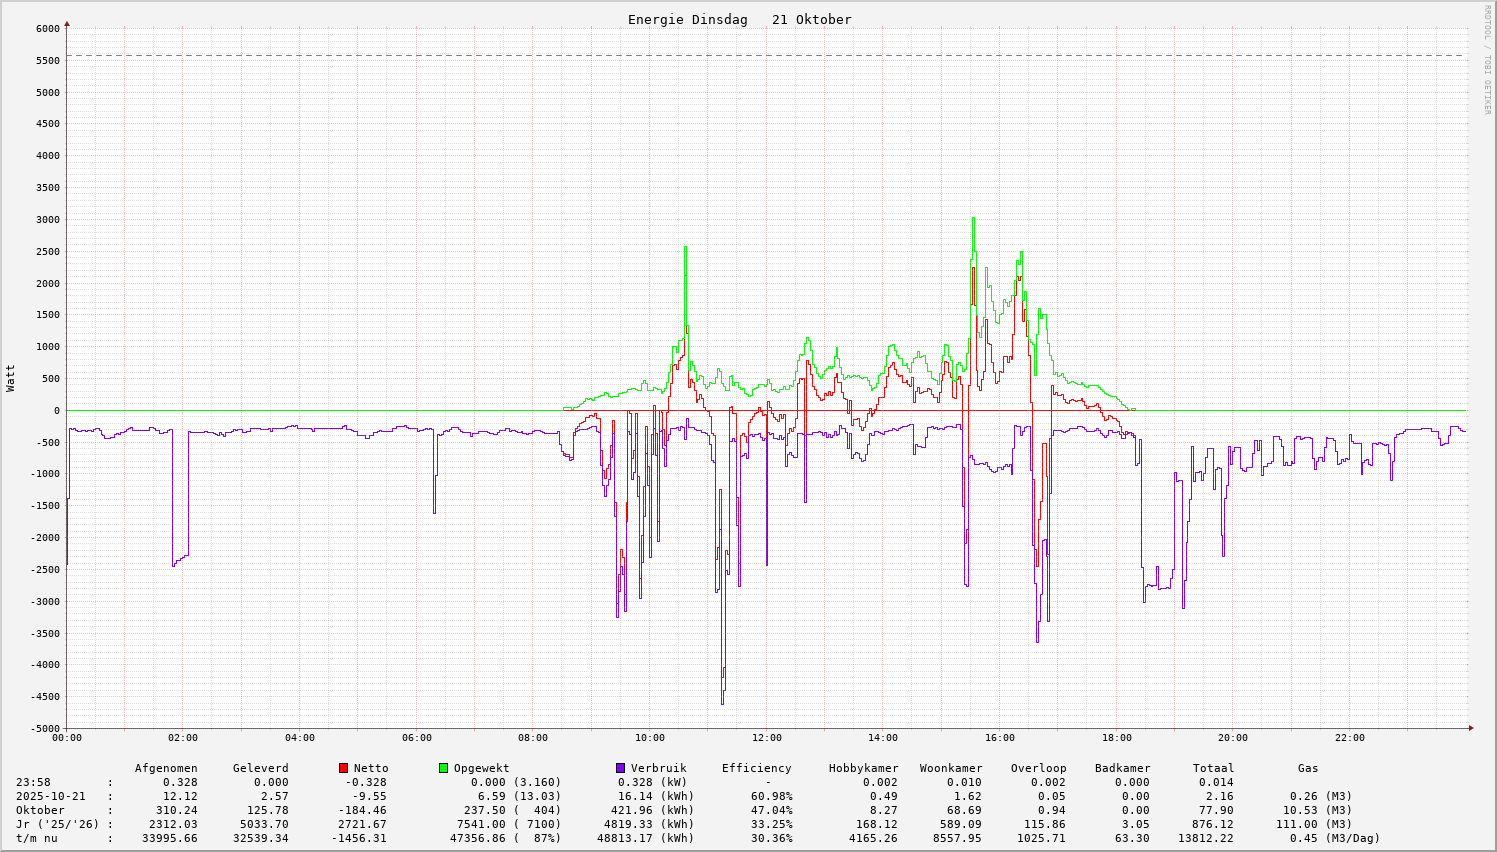Click the 'Watt' y-axis label
This screenshot has height=852, width=1497.
pyautogui.click(x=11, y=378)
